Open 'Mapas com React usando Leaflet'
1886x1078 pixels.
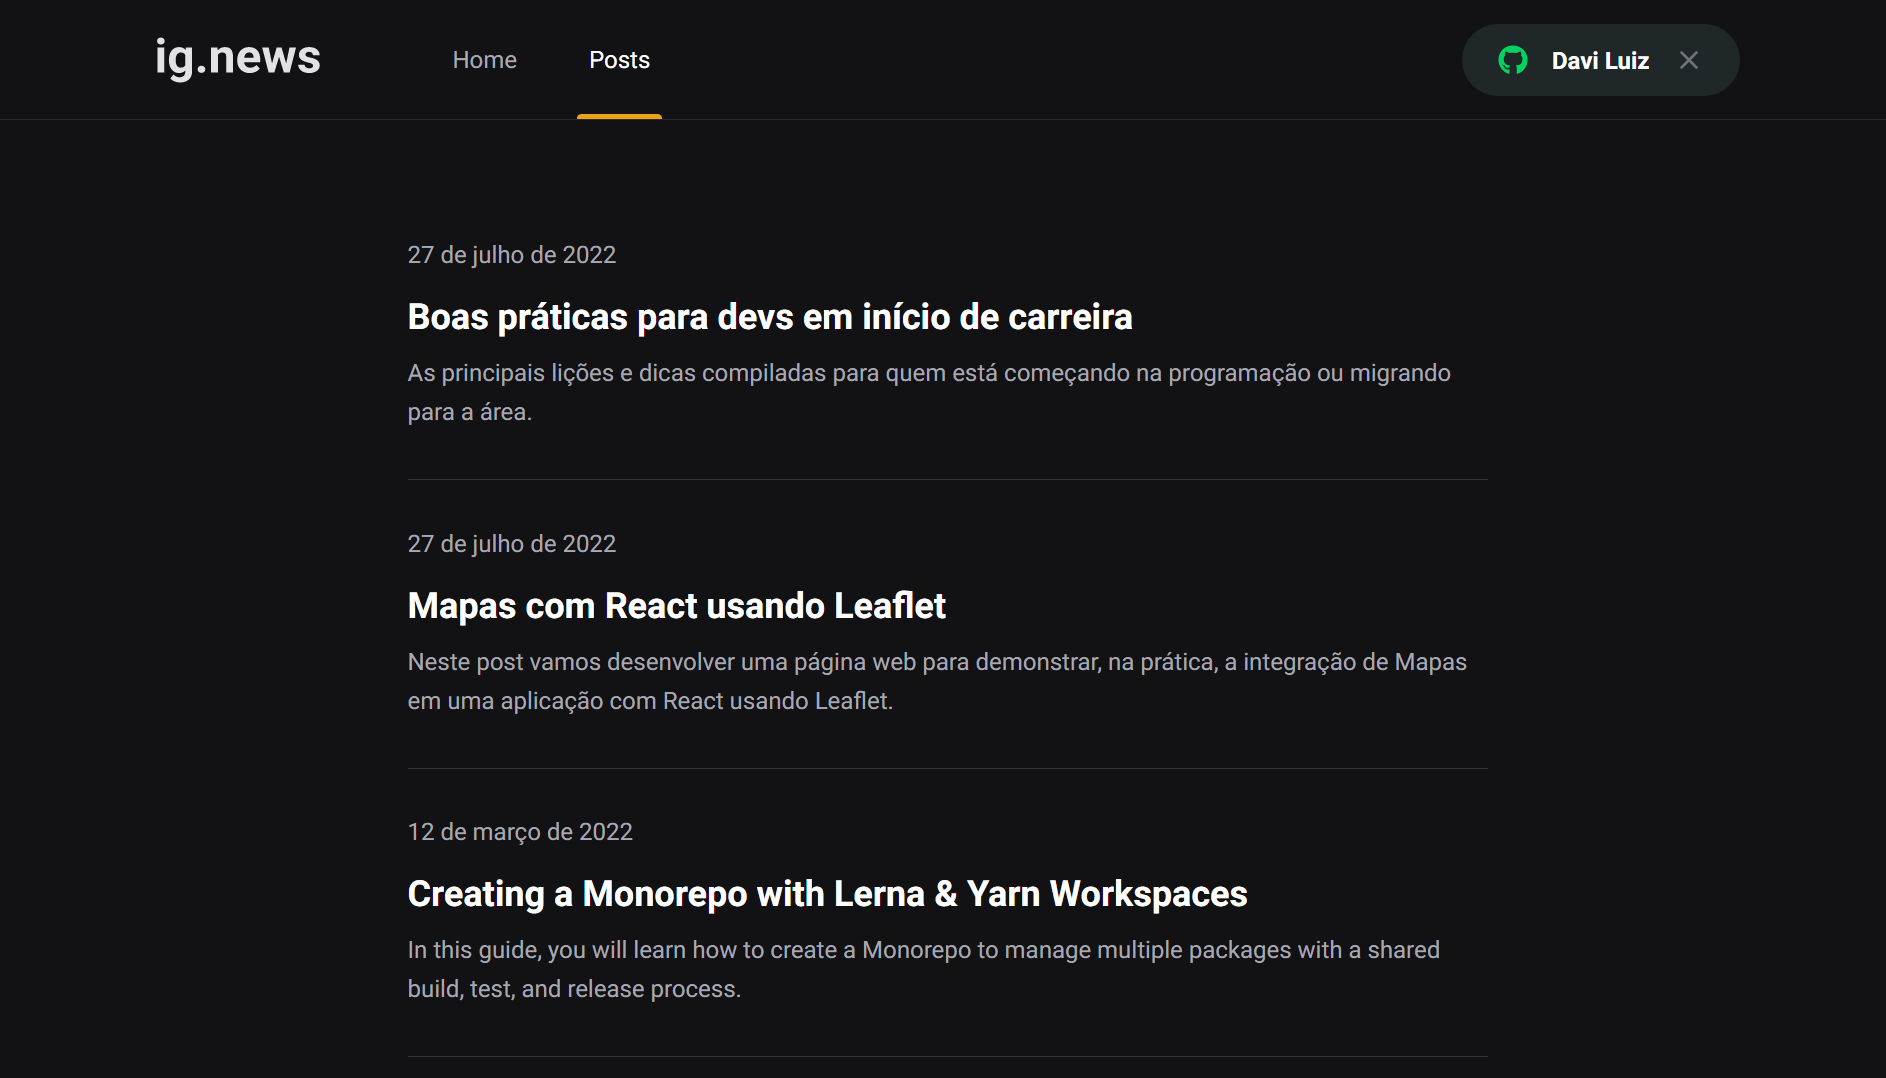[675, 605]
